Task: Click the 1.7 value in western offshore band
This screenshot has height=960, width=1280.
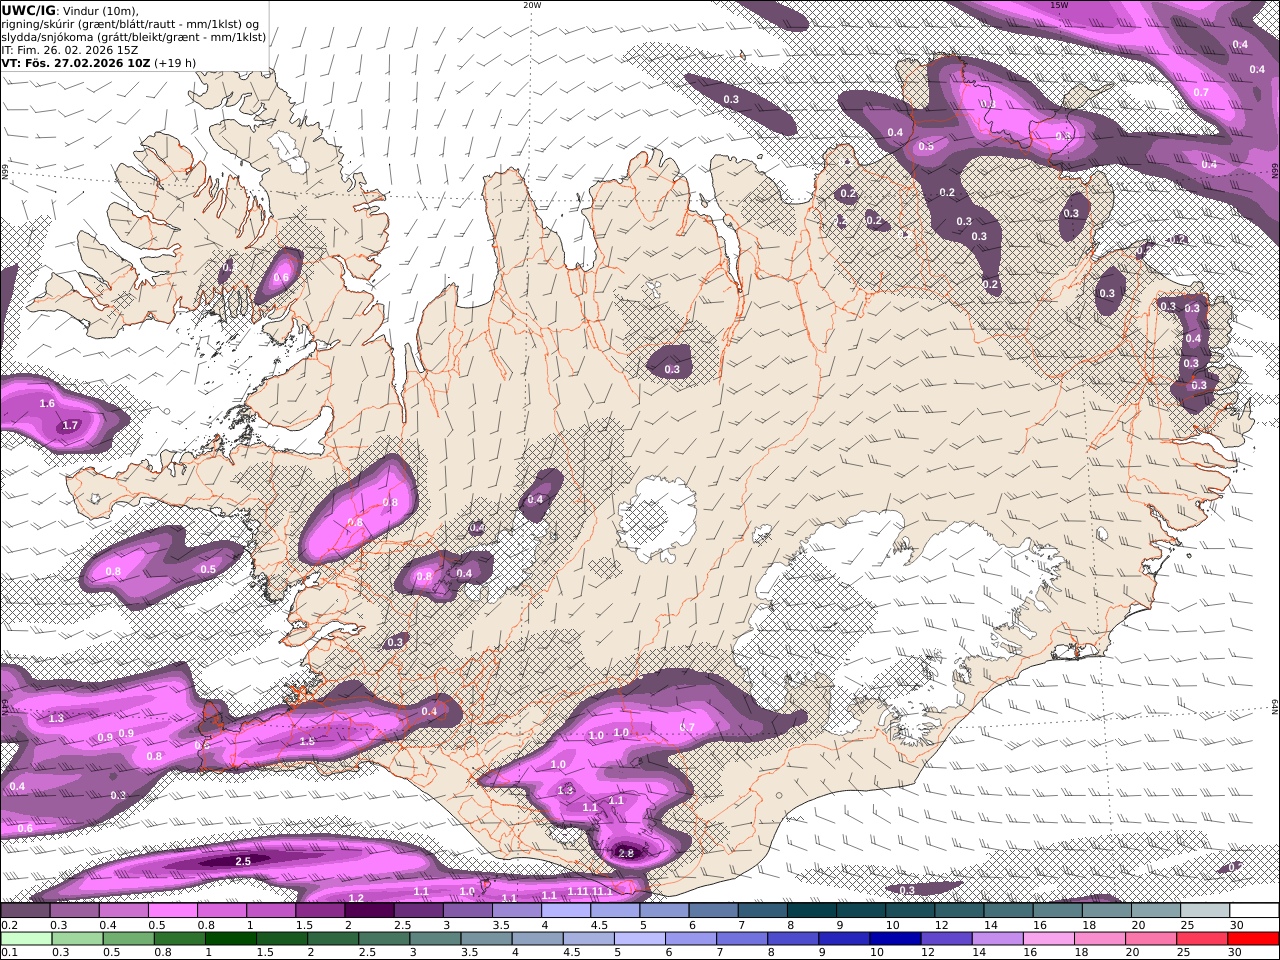Action: click(x=70, y=426)
